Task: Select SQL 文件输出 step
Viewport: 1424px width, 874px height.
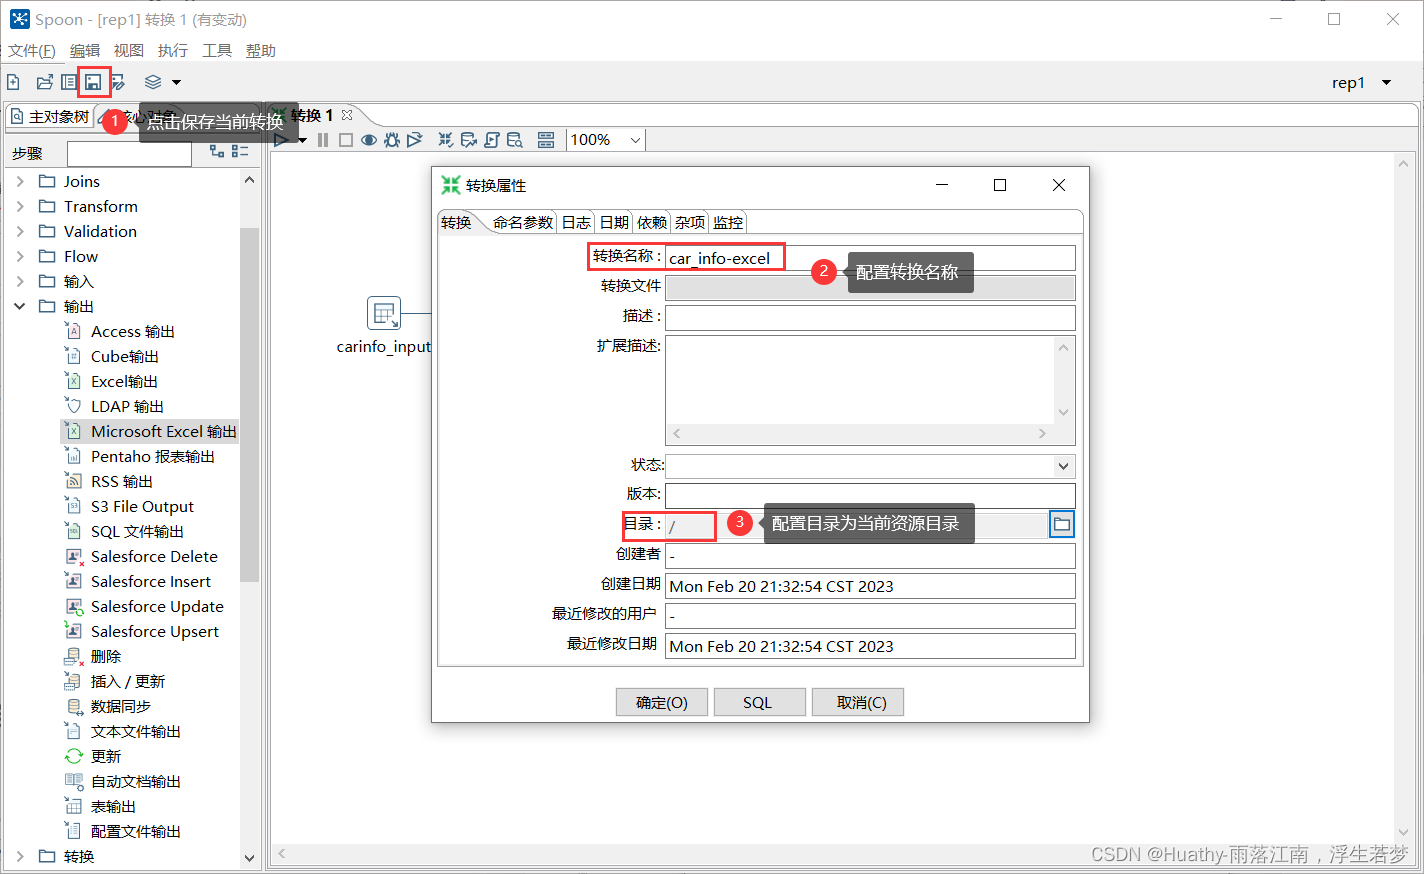Action: tap(137, 531)
